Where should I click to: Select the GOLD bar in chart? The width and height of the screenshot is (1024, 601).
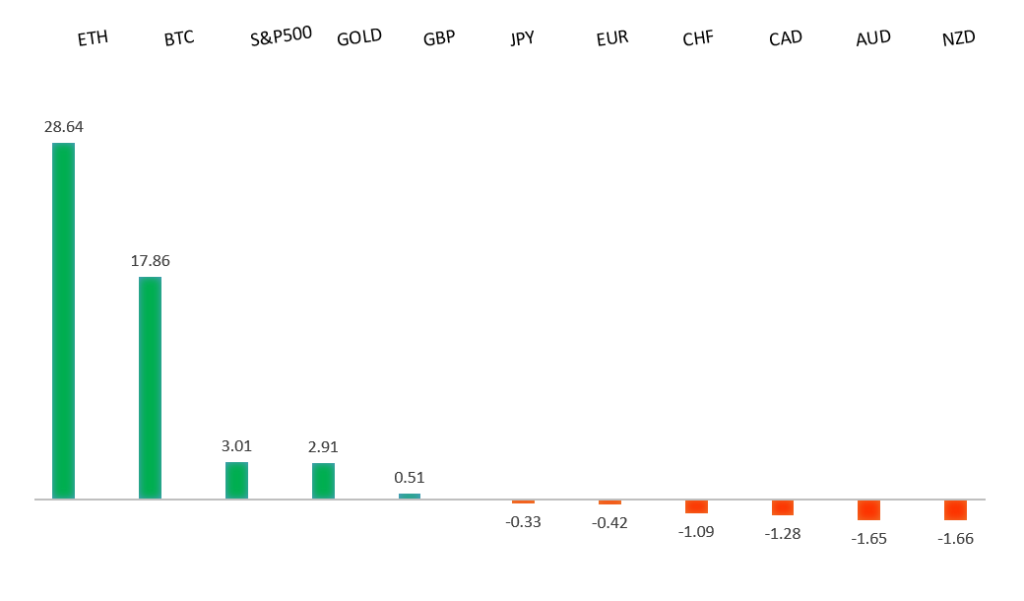(x=323, y=480)
